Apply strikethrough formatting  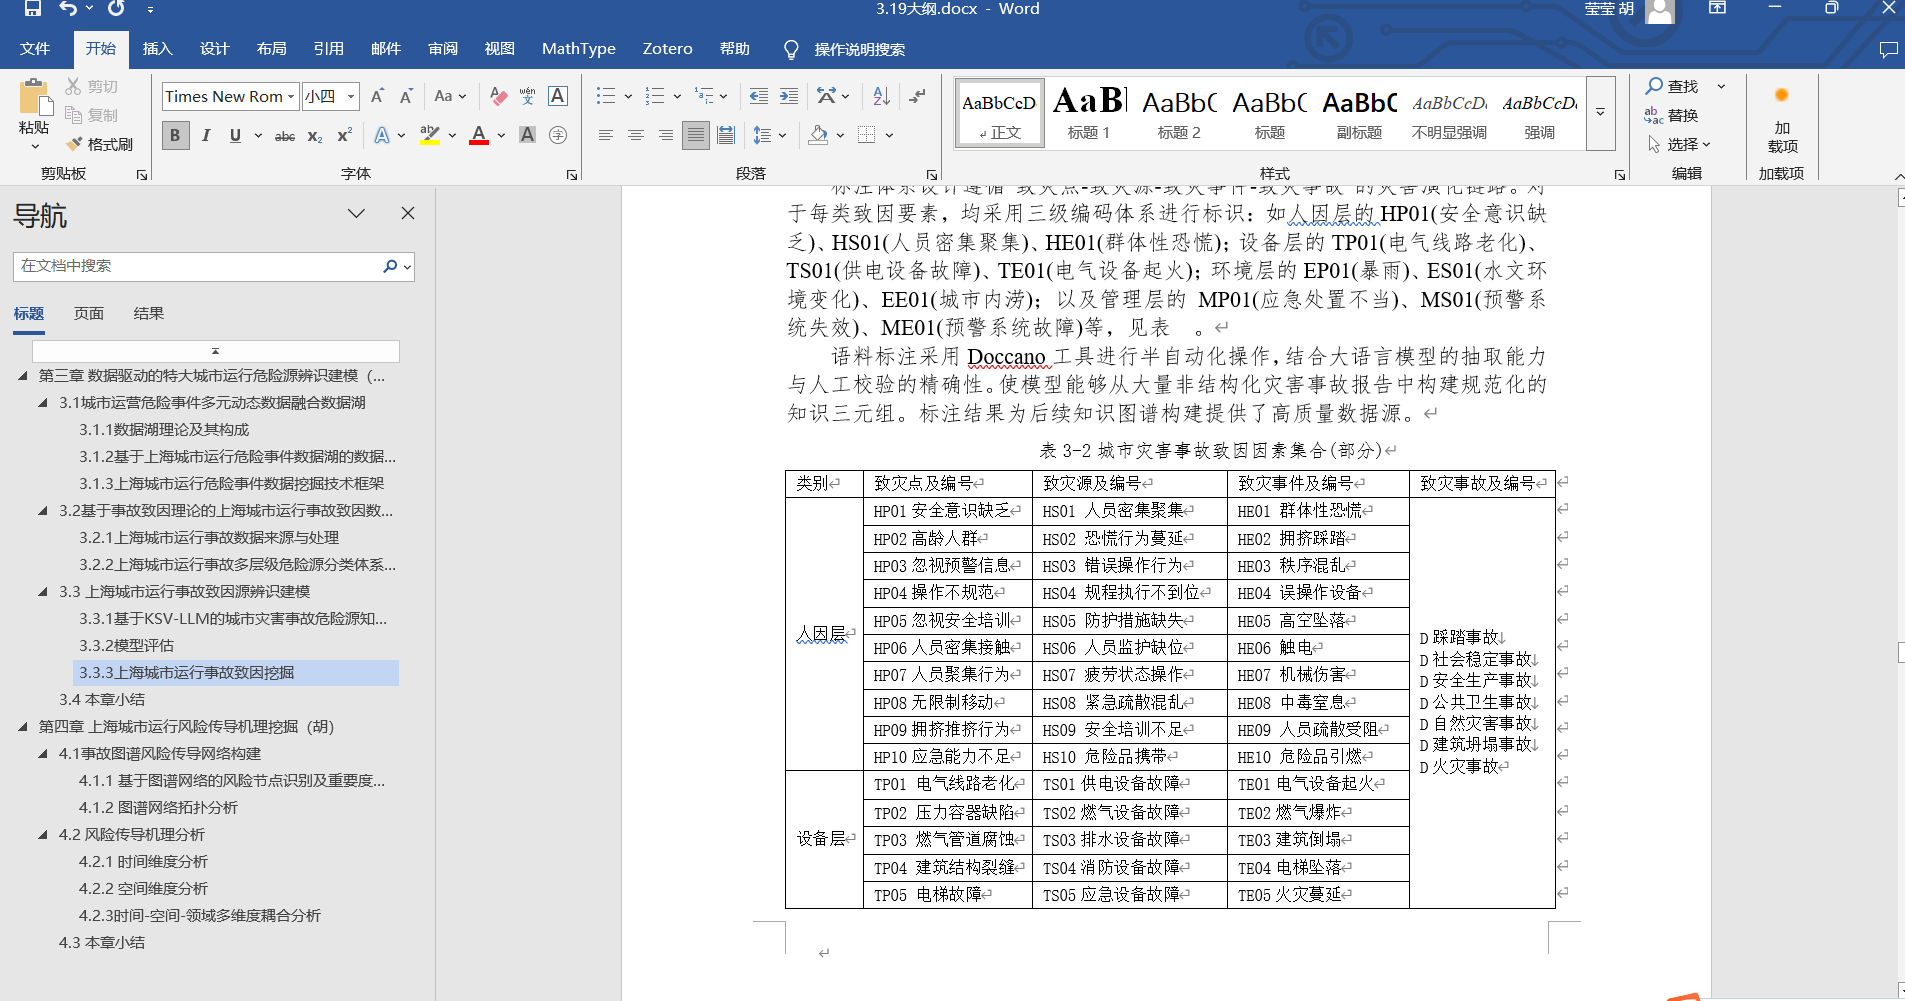(285, 136)
